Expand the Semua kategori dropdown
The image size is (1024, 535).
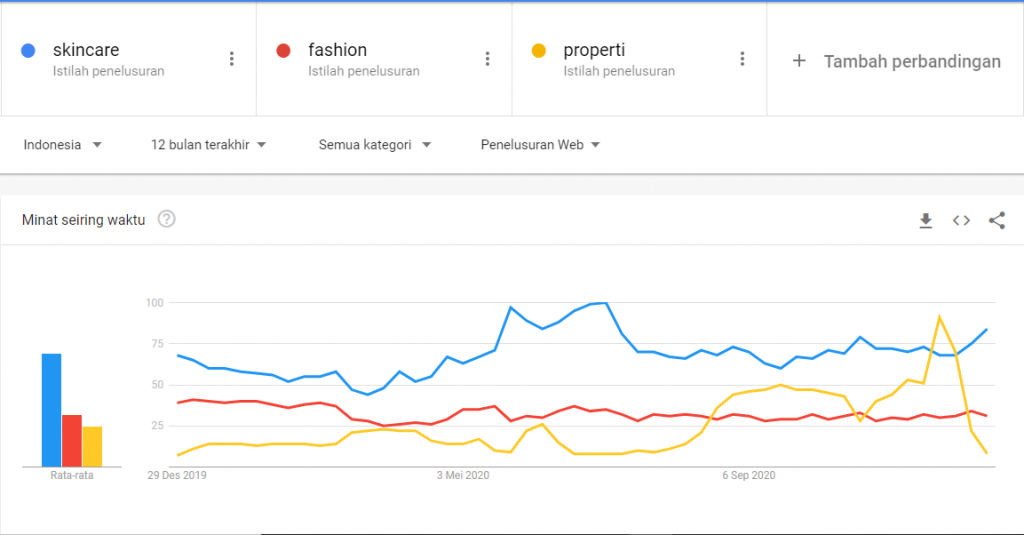375,145
